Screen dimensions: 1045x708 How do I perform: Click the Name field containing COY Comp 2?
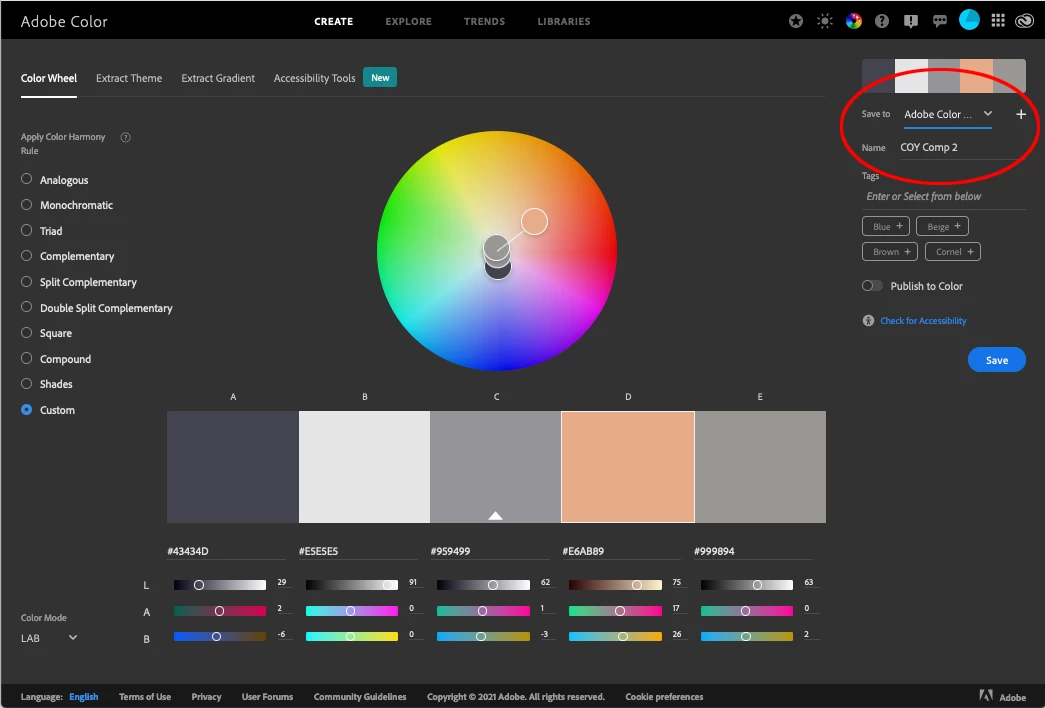click(962, 147)
